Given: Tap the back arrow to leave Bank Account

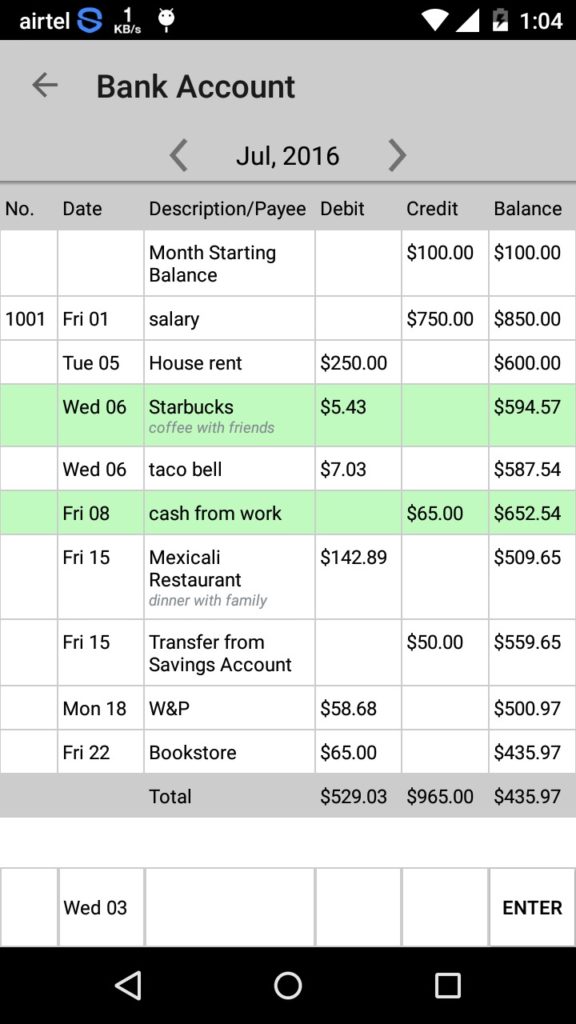Looking at the screenshot, I should [x=45, y=85].
